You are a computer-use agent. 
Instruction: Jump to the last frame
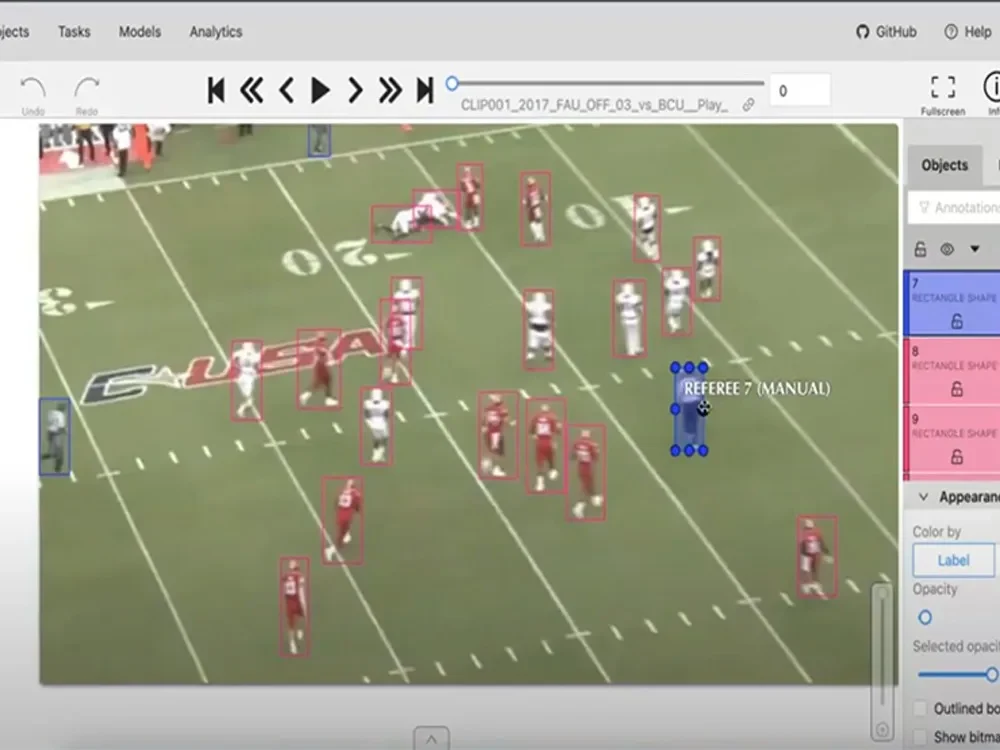(x=425, y=90)
